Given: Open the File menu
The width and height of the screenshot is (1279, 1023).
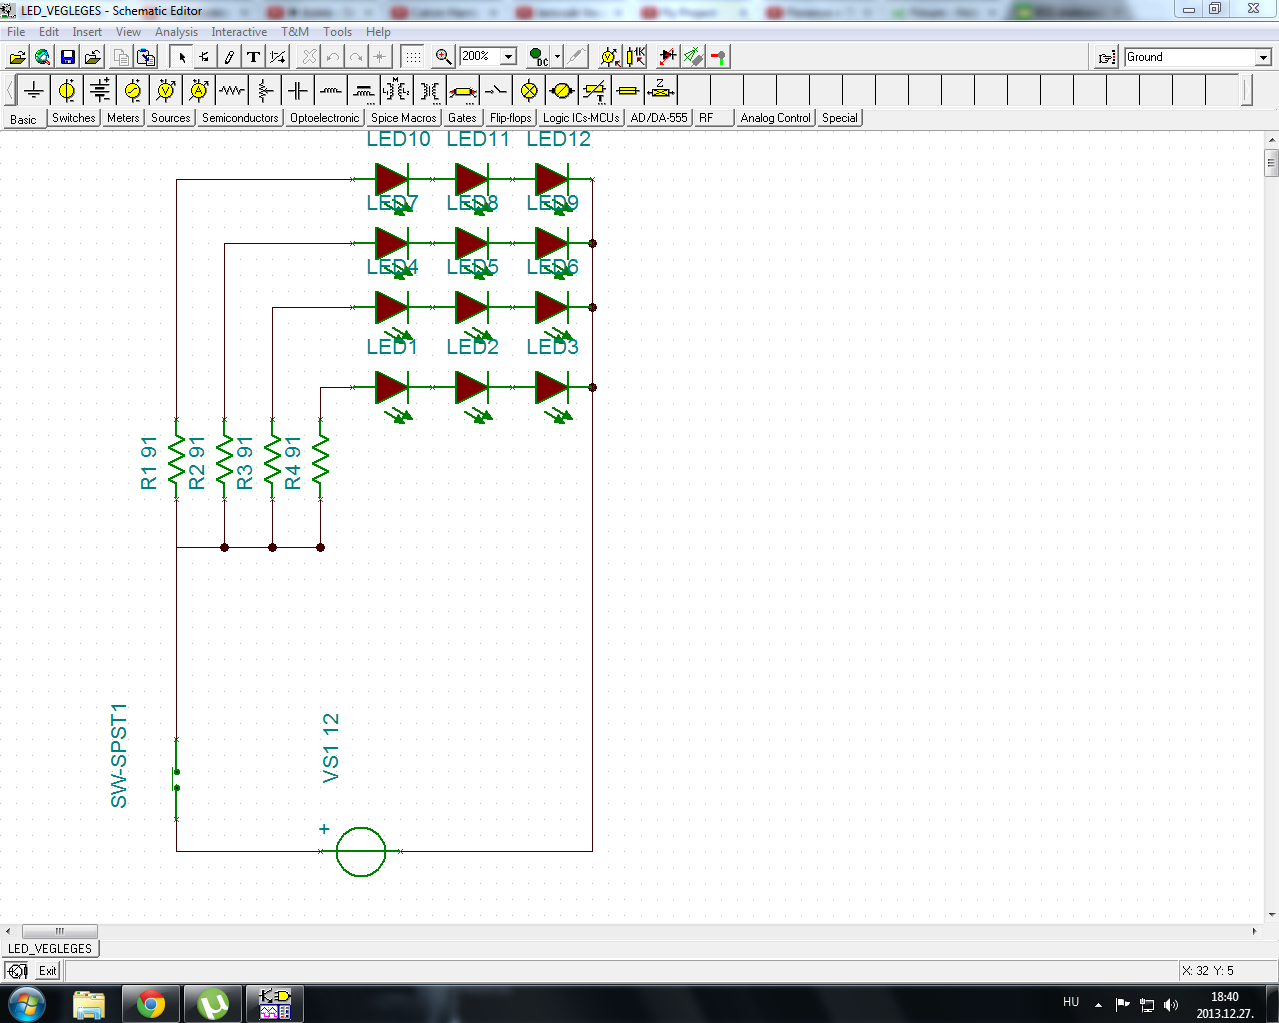Looking at the screenshot, I should click(16, 32).
